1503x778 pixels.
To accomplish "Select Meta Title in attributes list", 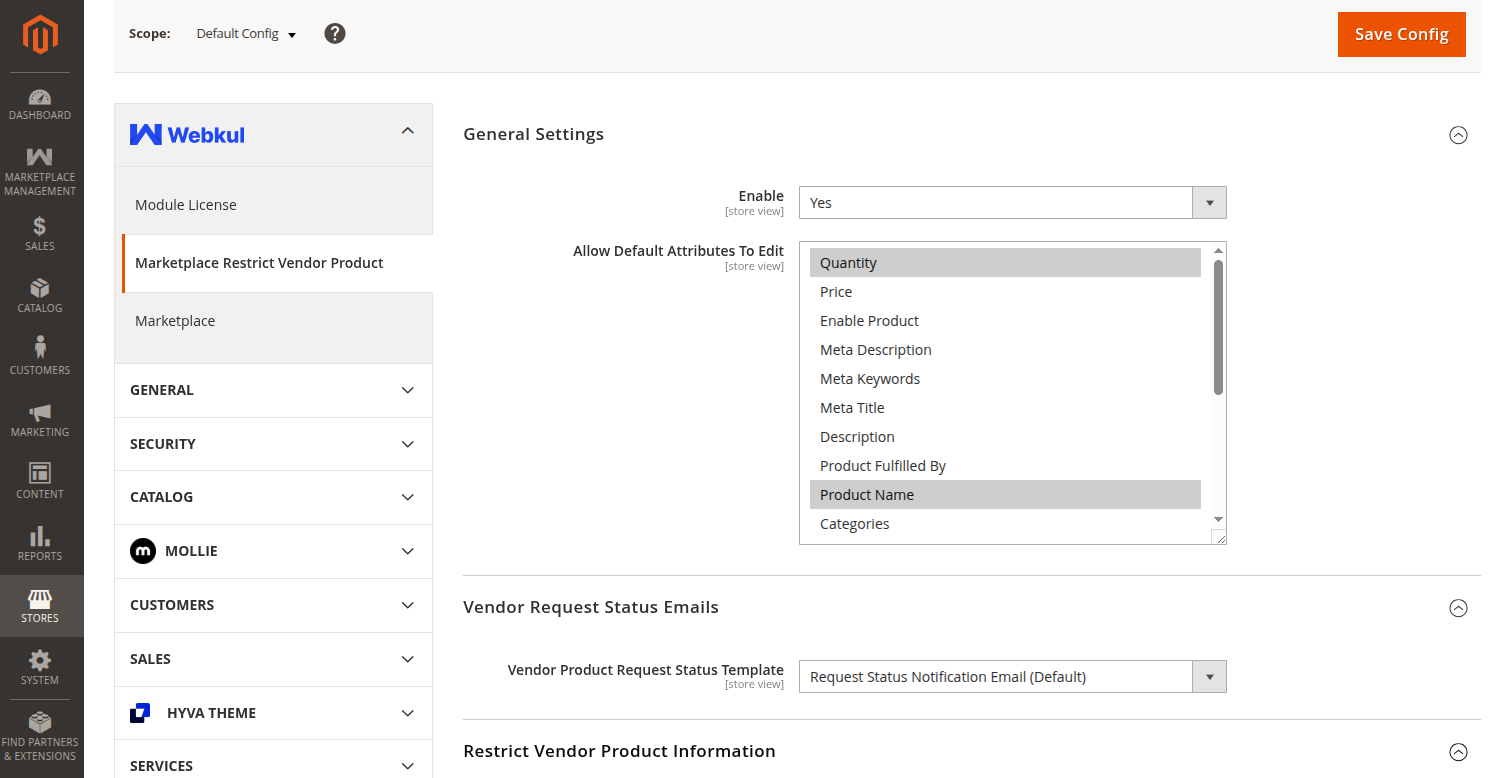I will click(x=1005, y=408).
